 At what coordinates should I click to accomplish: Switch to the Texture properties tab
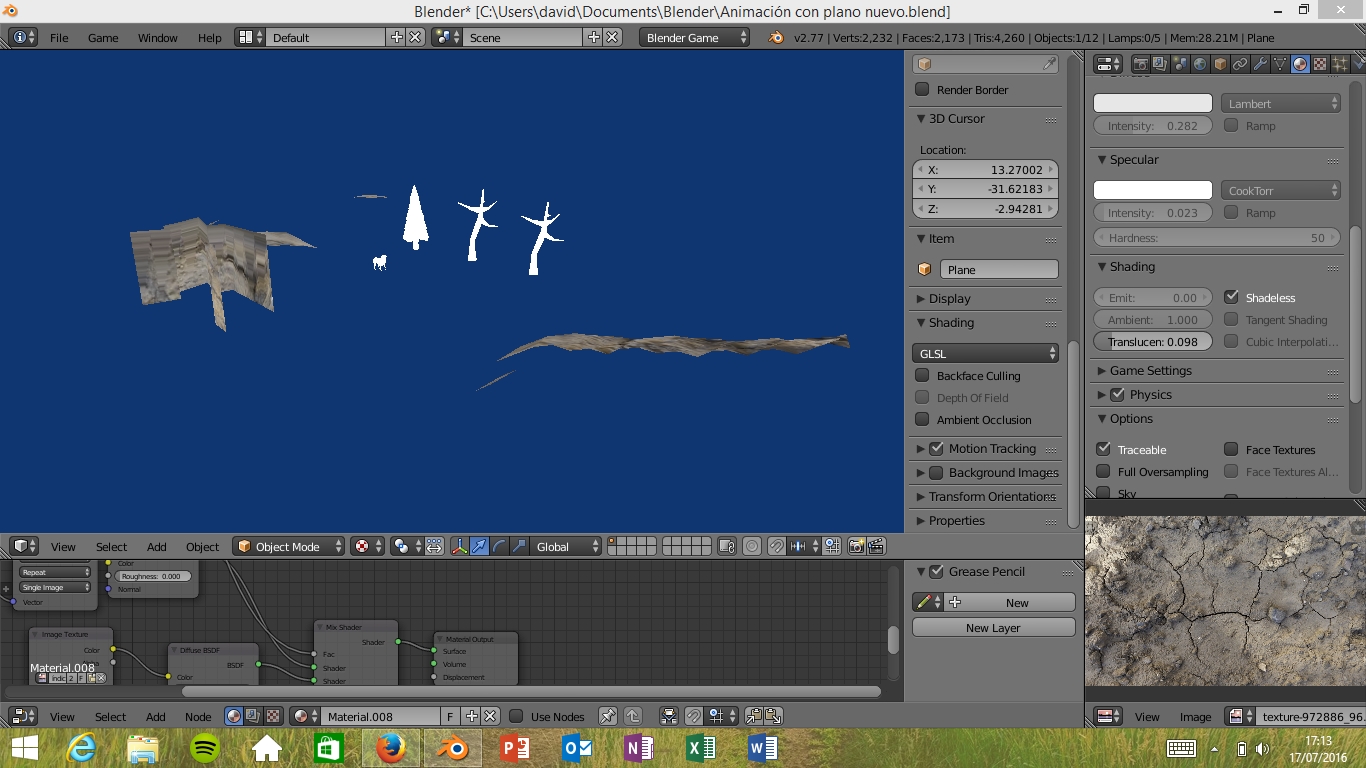[x=1320, y=64]
